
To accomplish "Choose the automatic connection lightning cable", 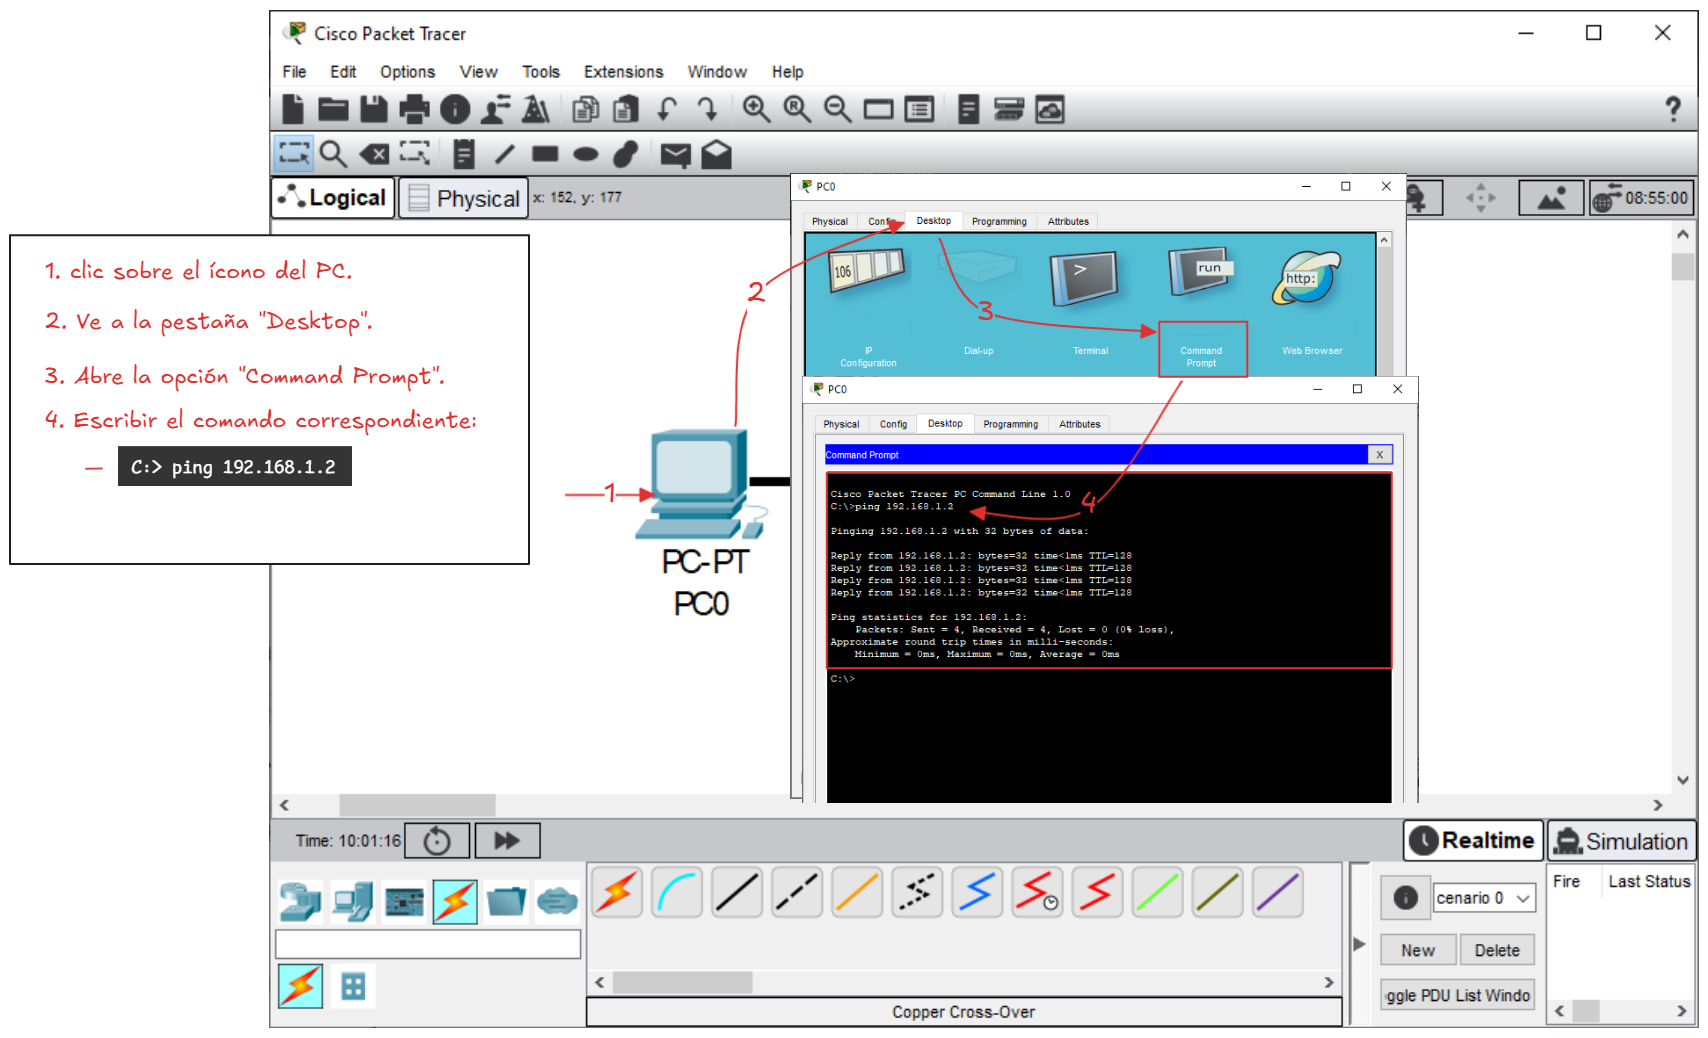I will [x=617, y=893].
